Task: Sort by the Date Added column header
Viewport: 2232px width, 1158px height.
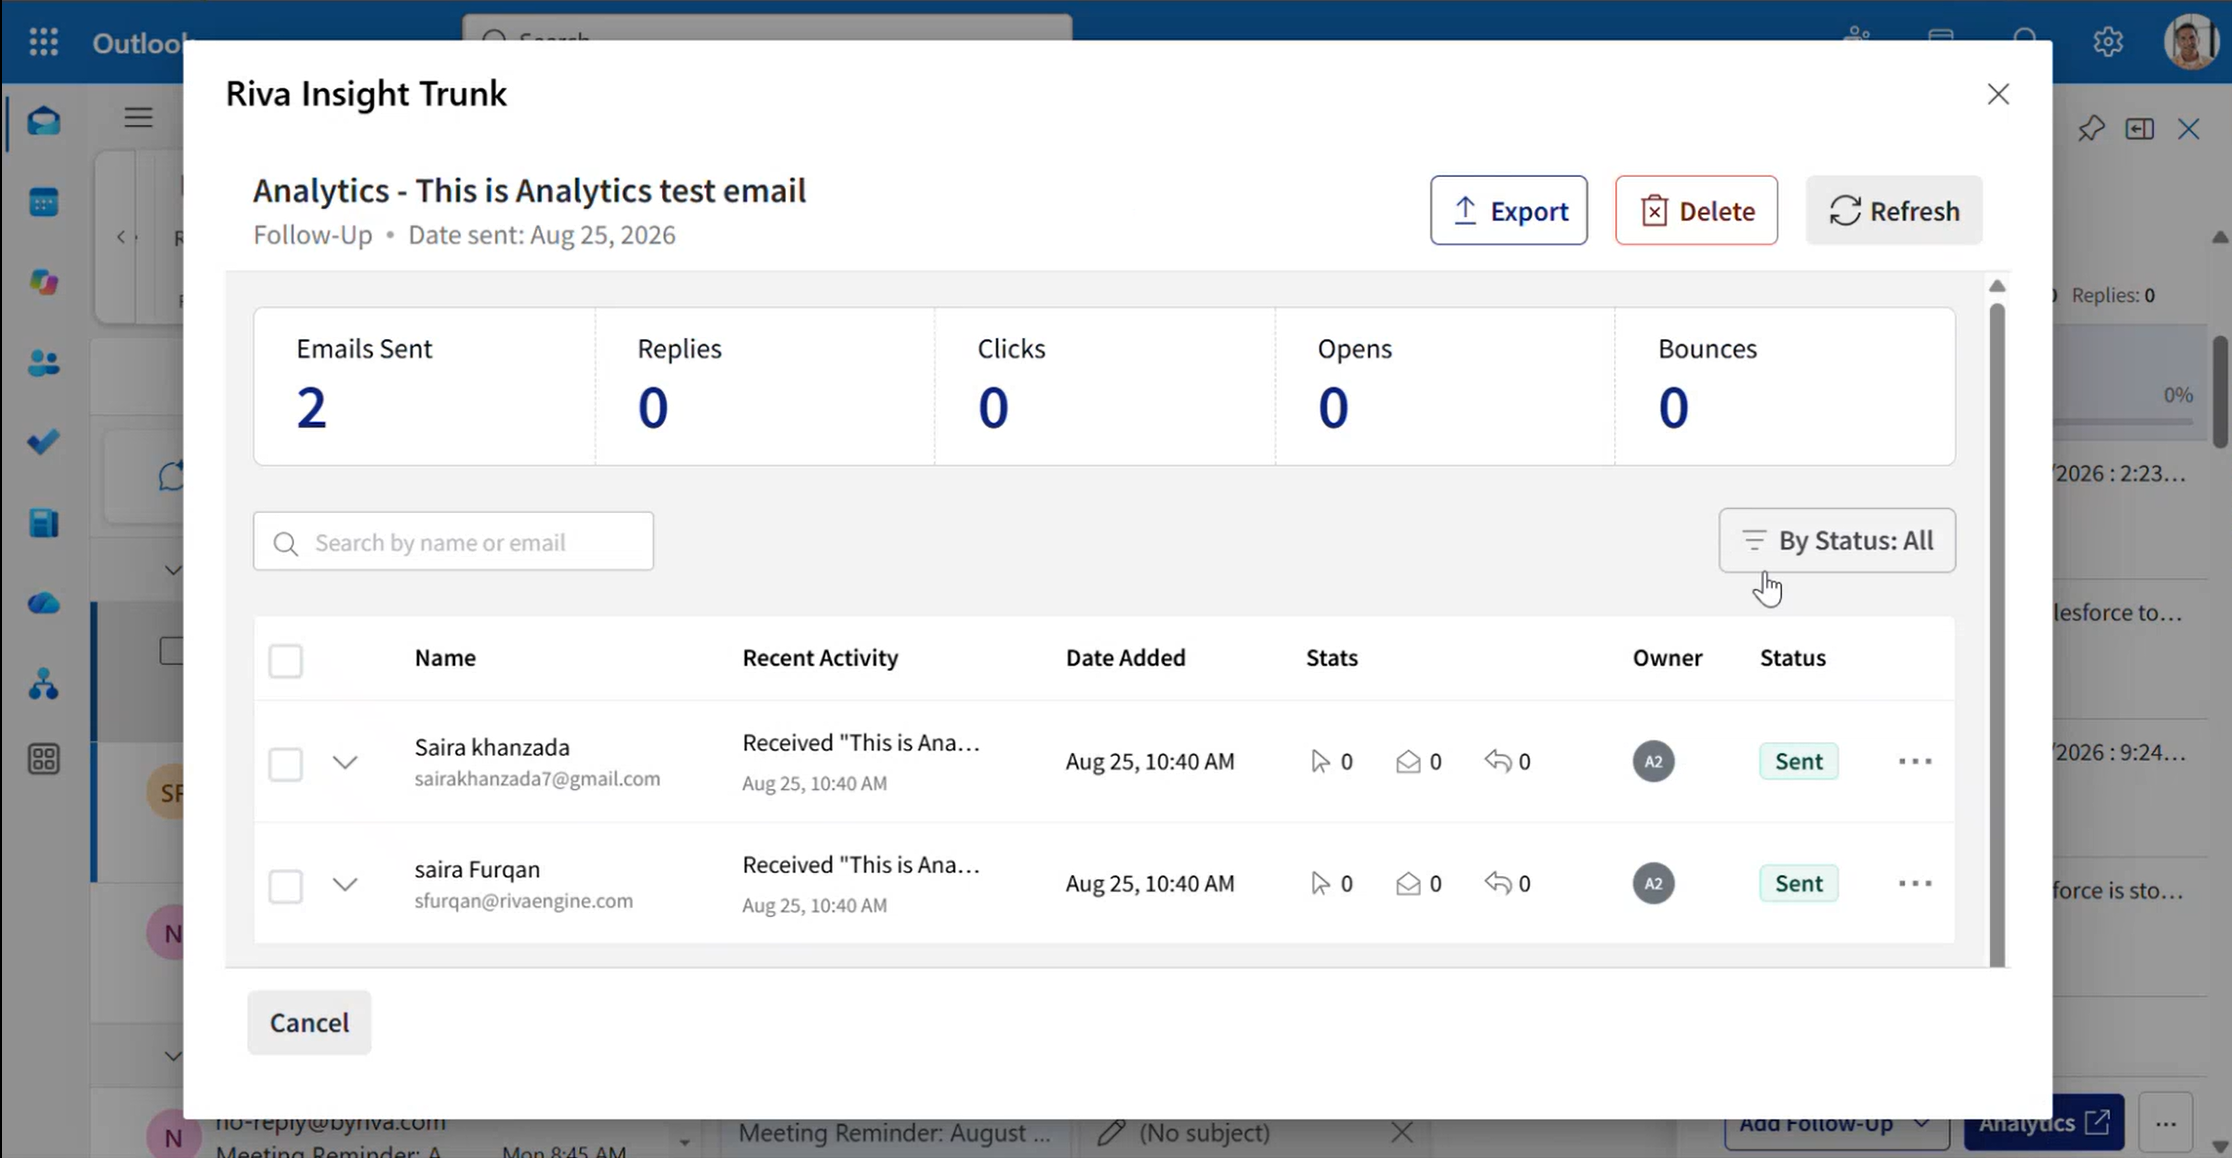Action: point(1125,657)
